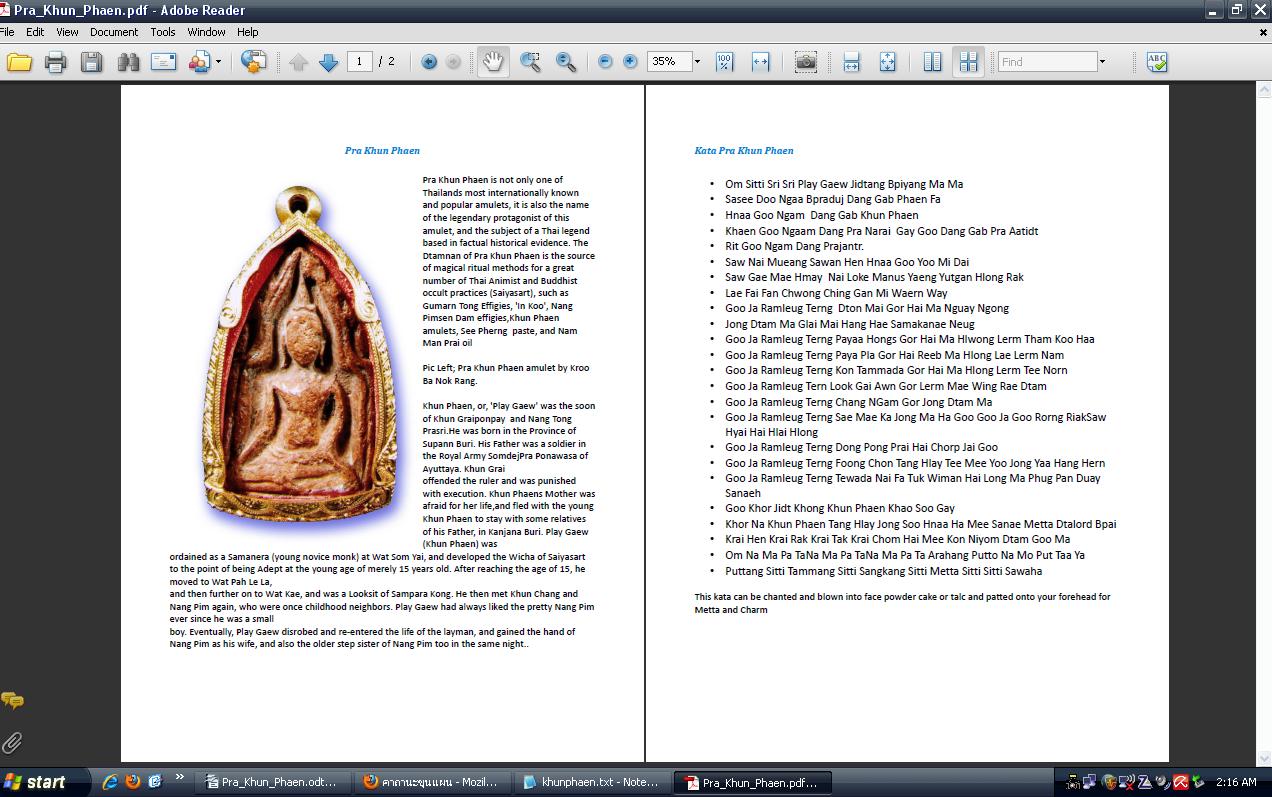Click the 35% zoom value field

tap(668, 62)
